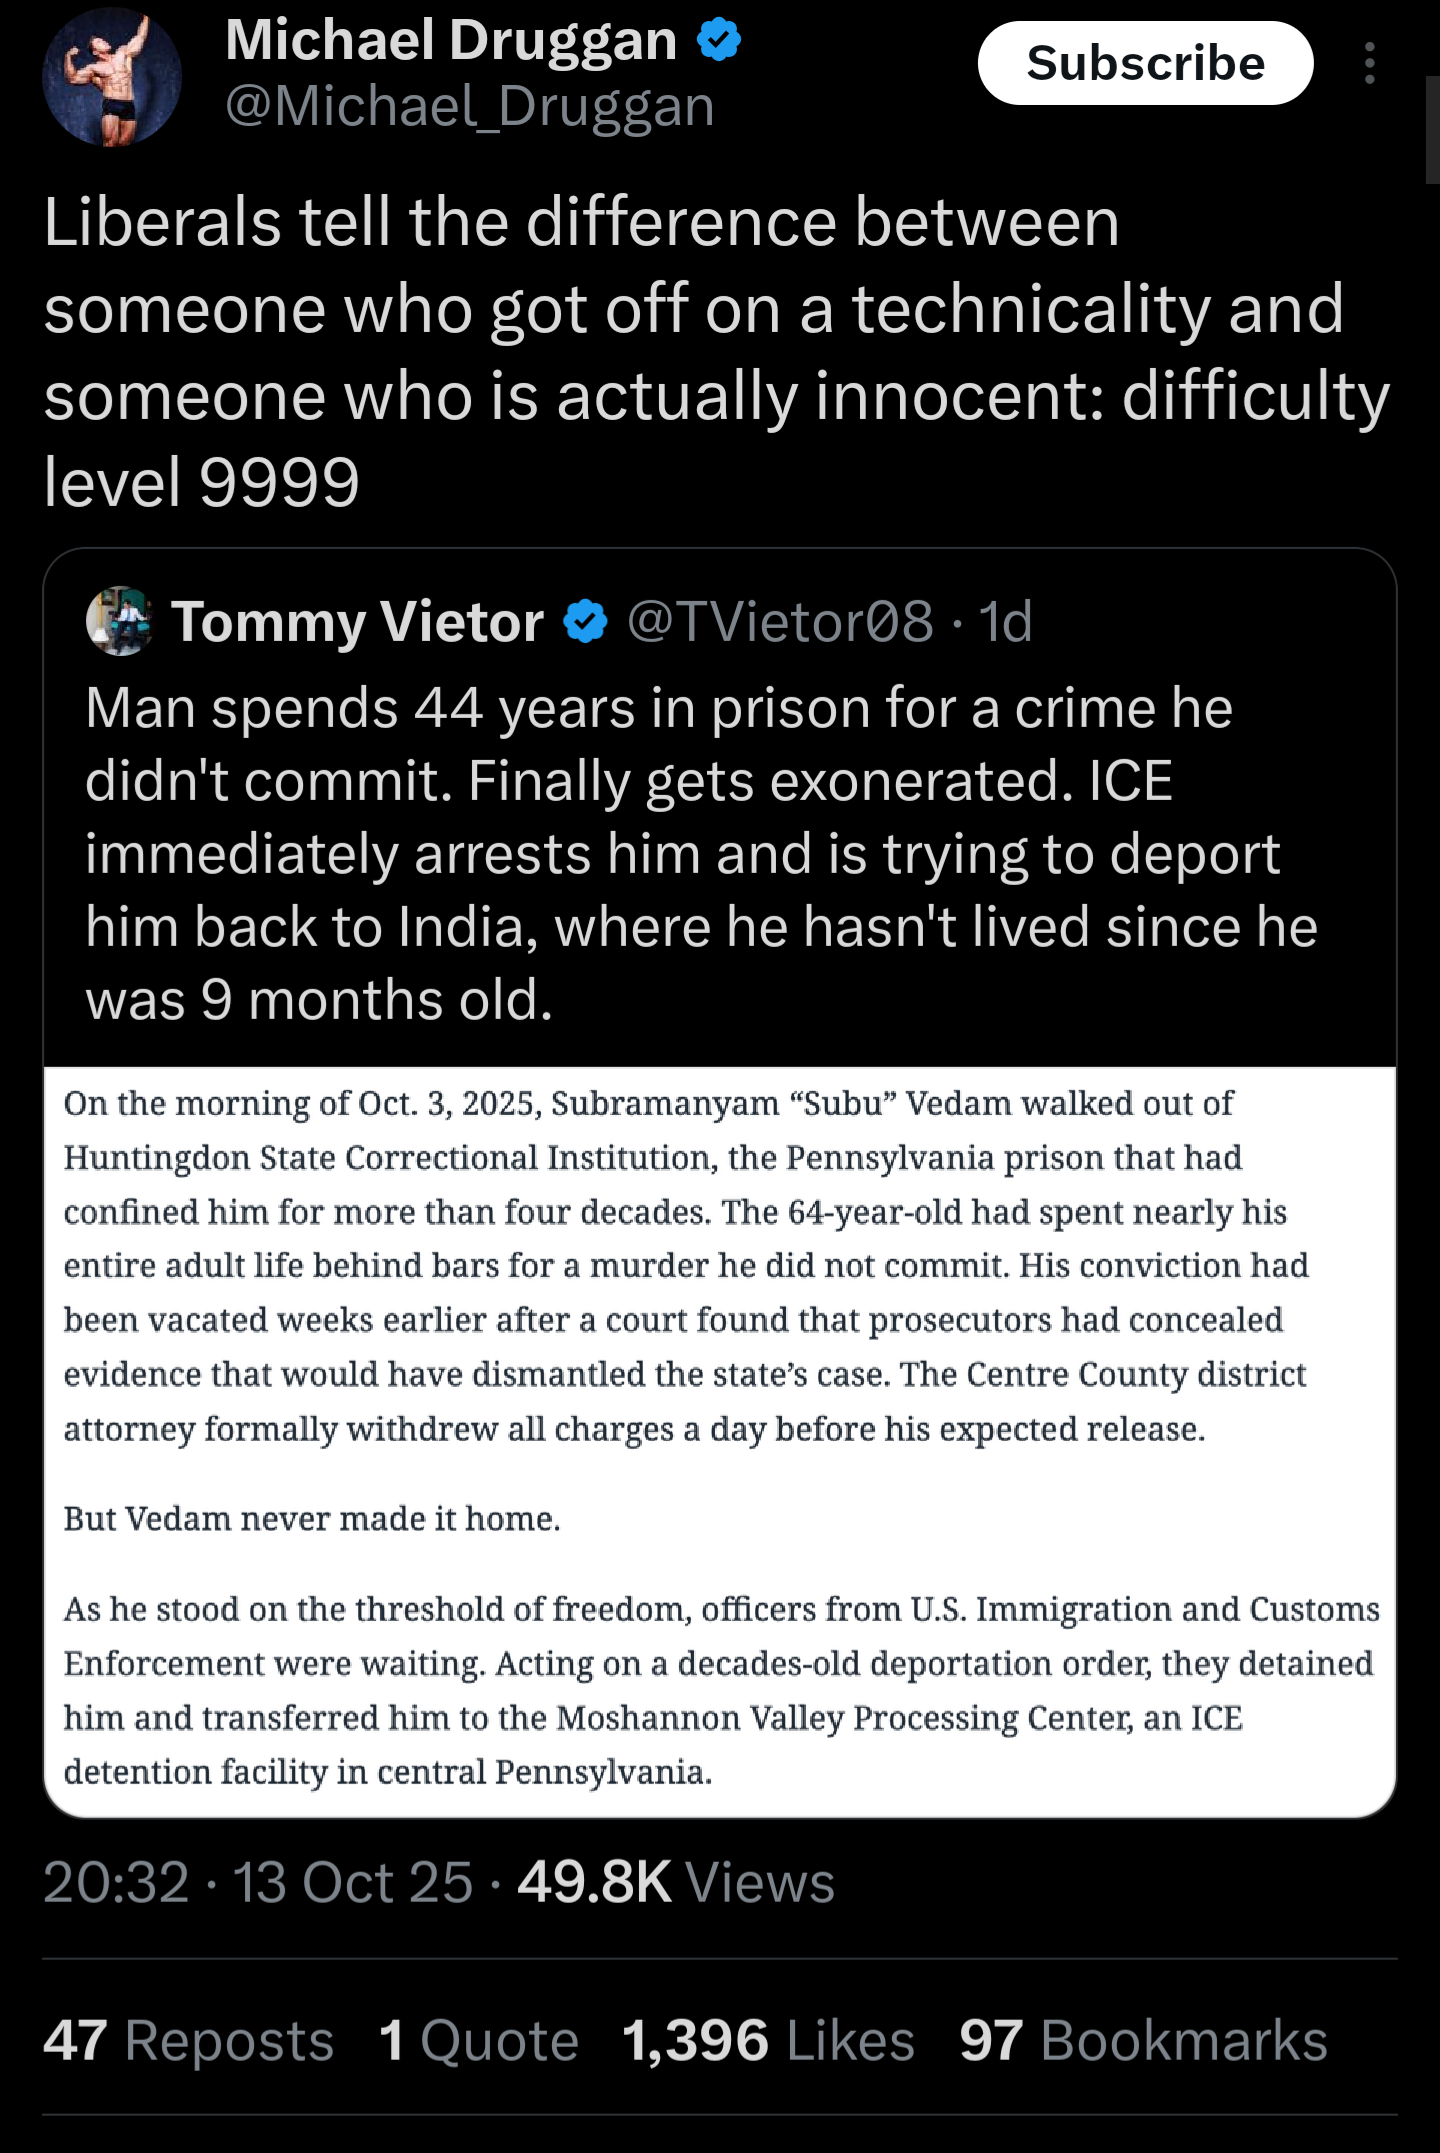1440x2153 pixels.
Task: Visit the @Michael_Druggan handle link
Action: [x=469, y=106]
